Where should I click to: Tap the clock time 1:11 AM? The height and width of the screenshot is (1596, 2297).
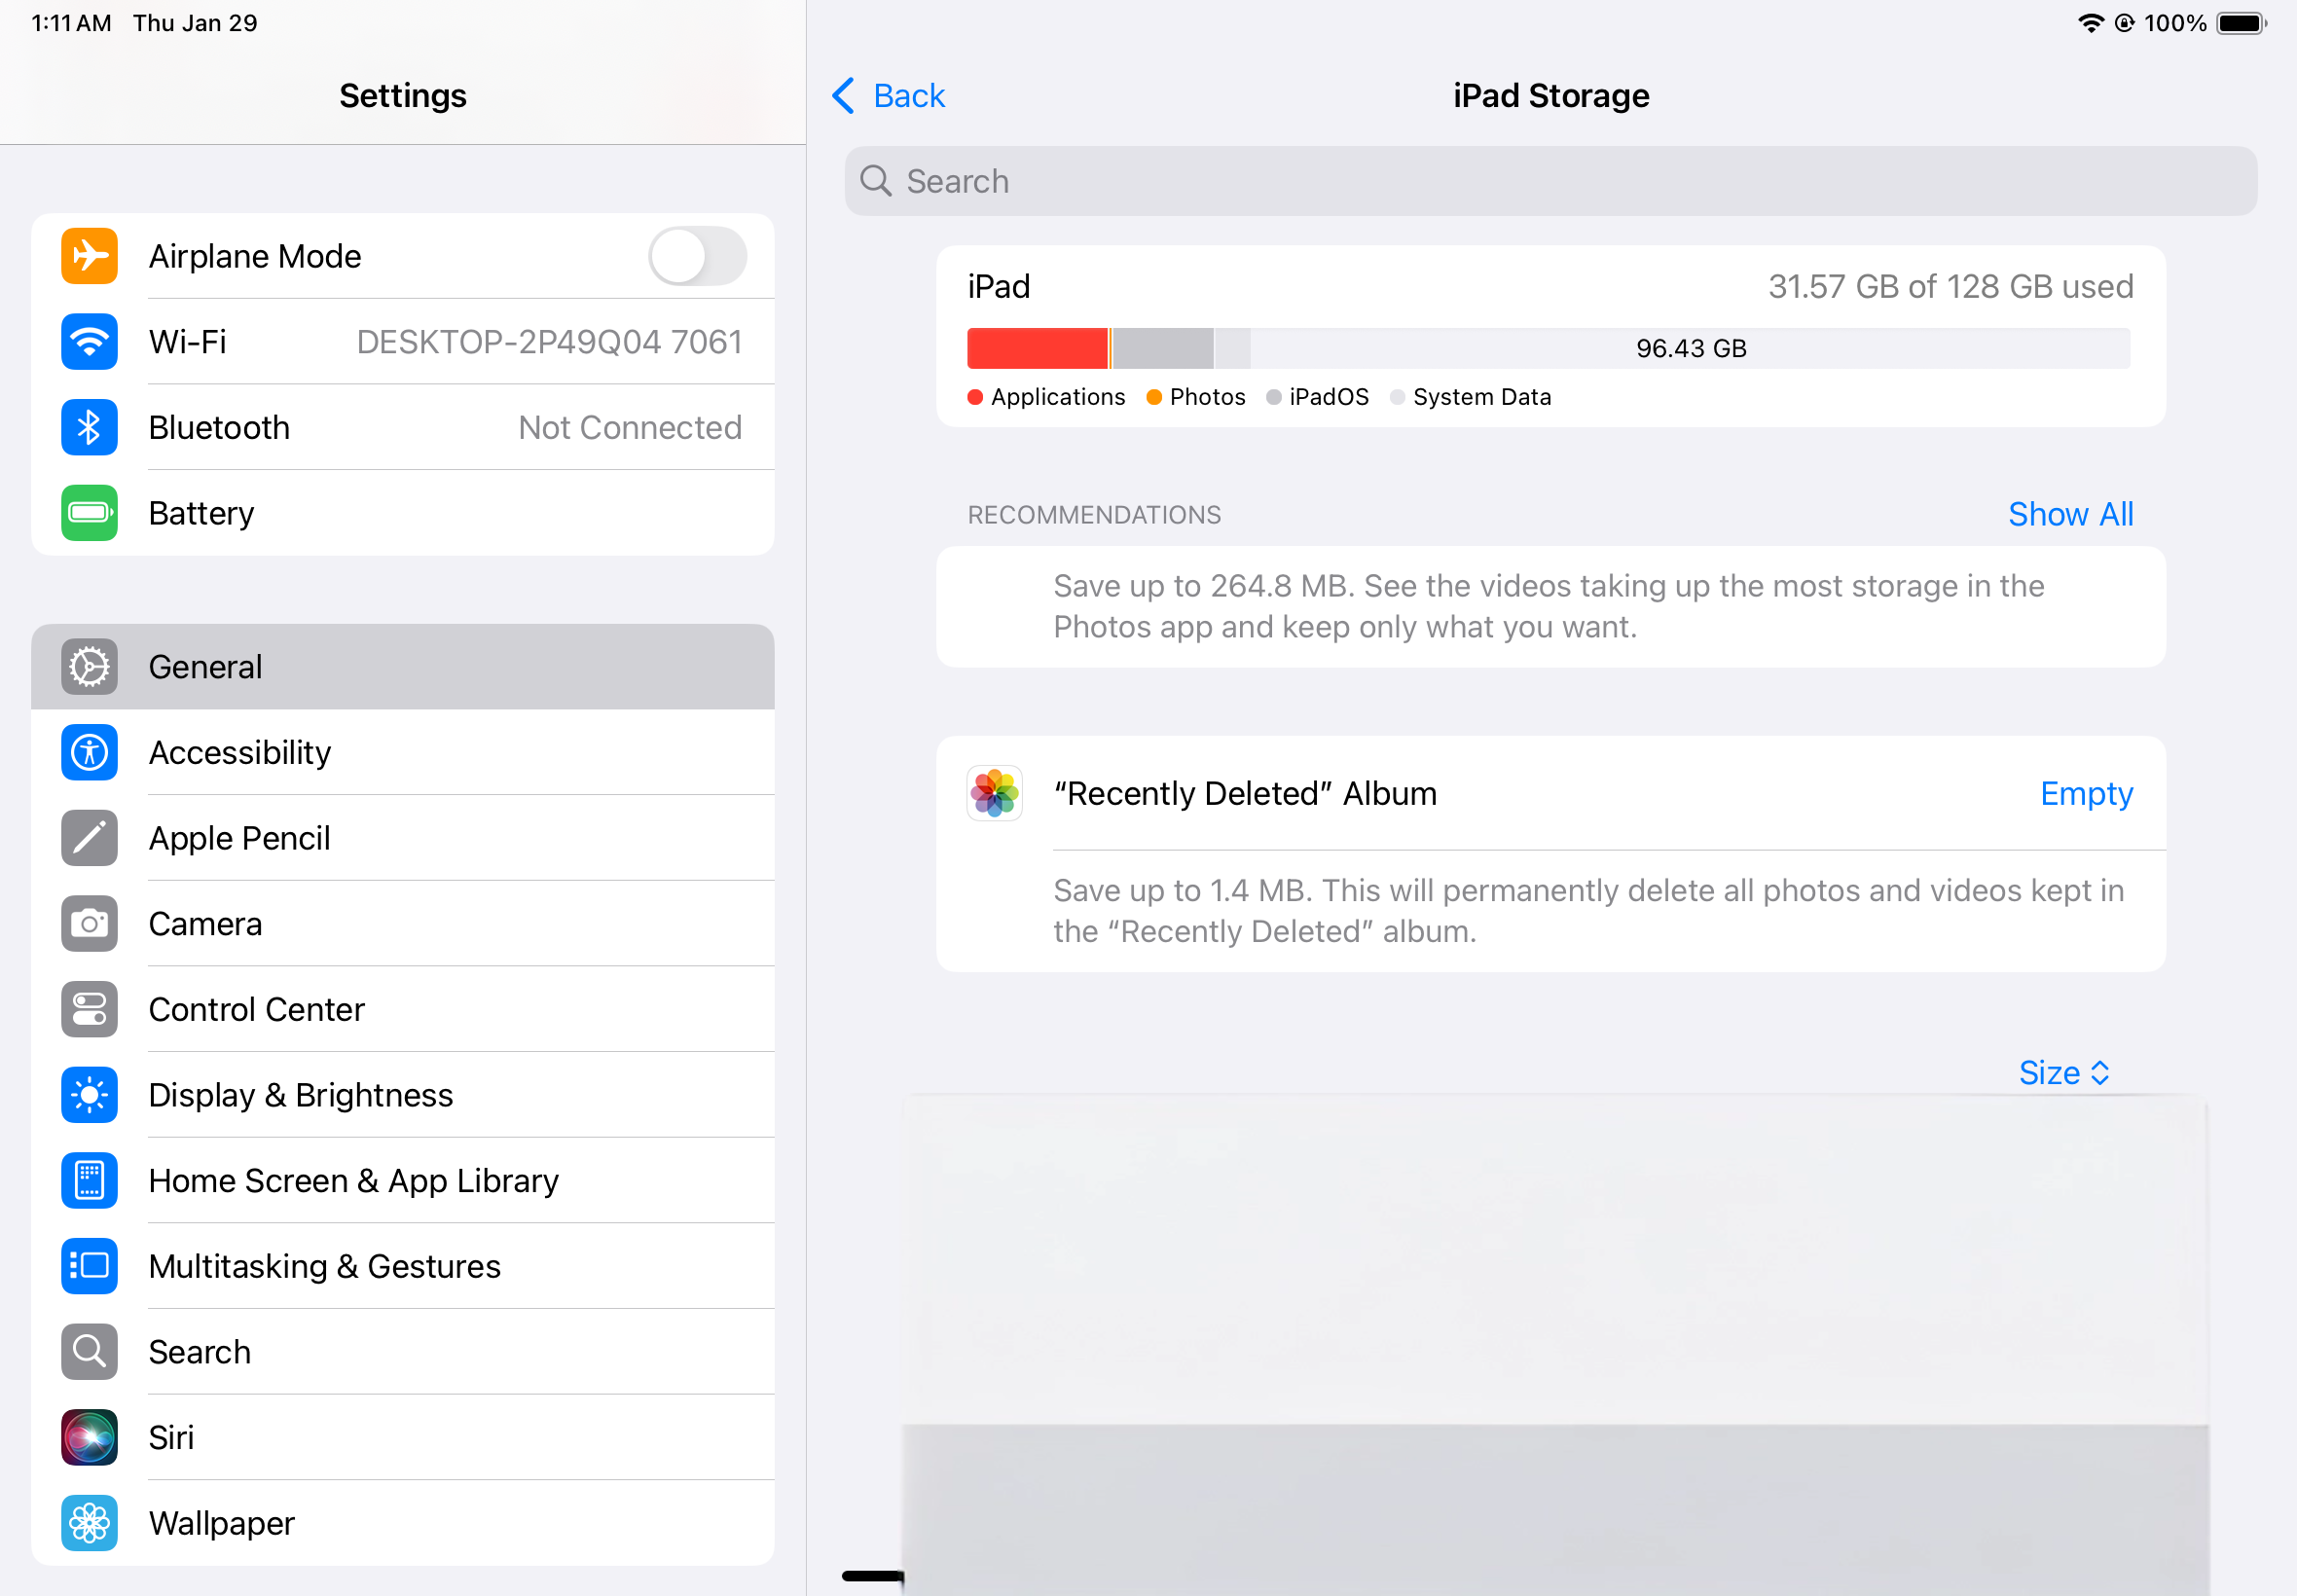pos(71,23)
